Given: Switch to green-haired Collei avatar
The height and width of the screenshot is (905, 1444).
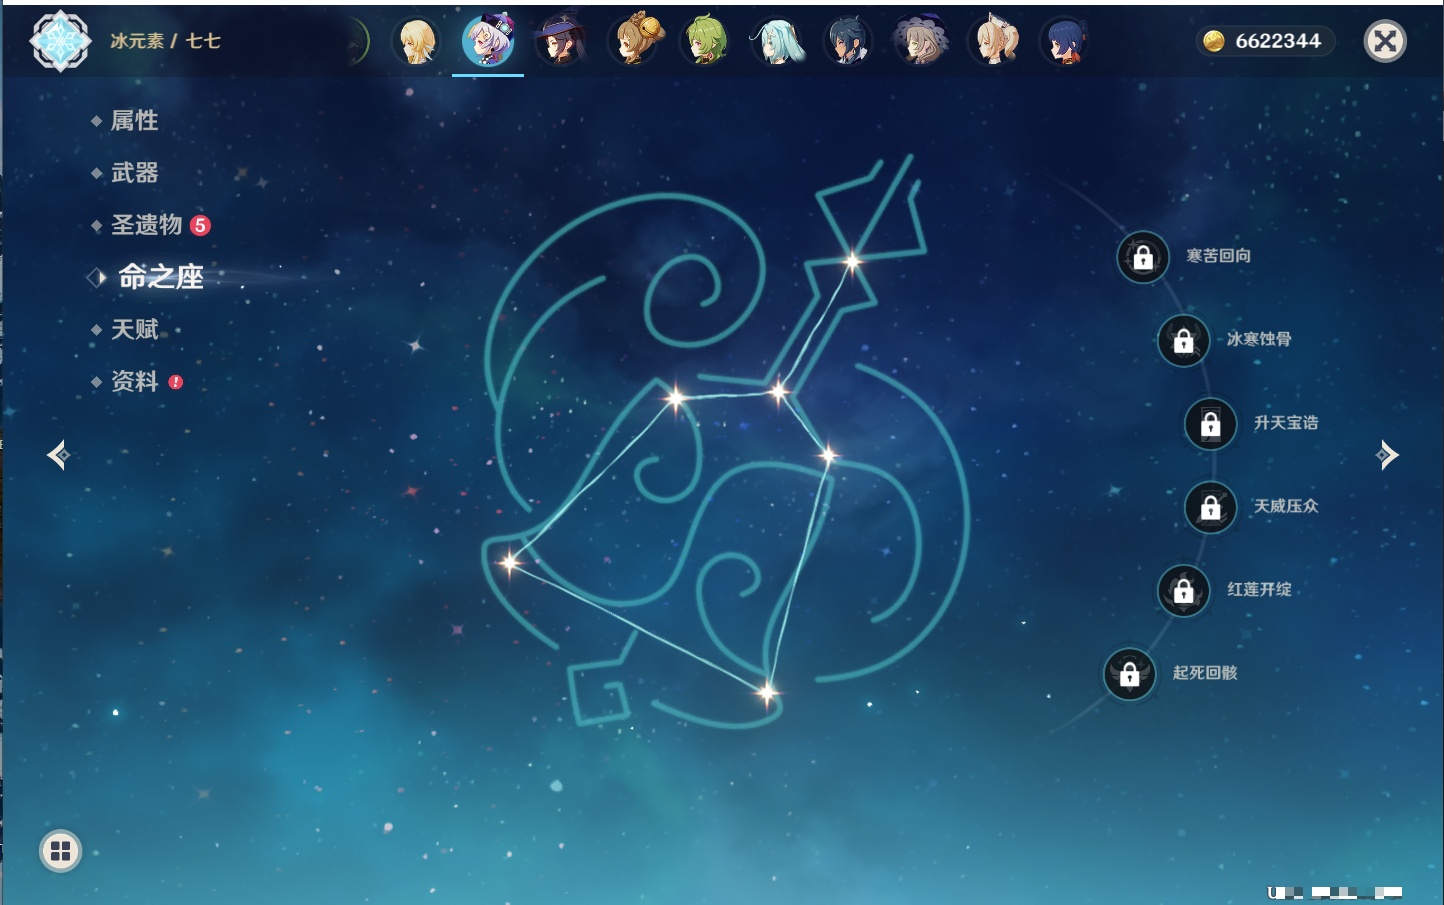Looking at the screenshot, I should [705, 41].
